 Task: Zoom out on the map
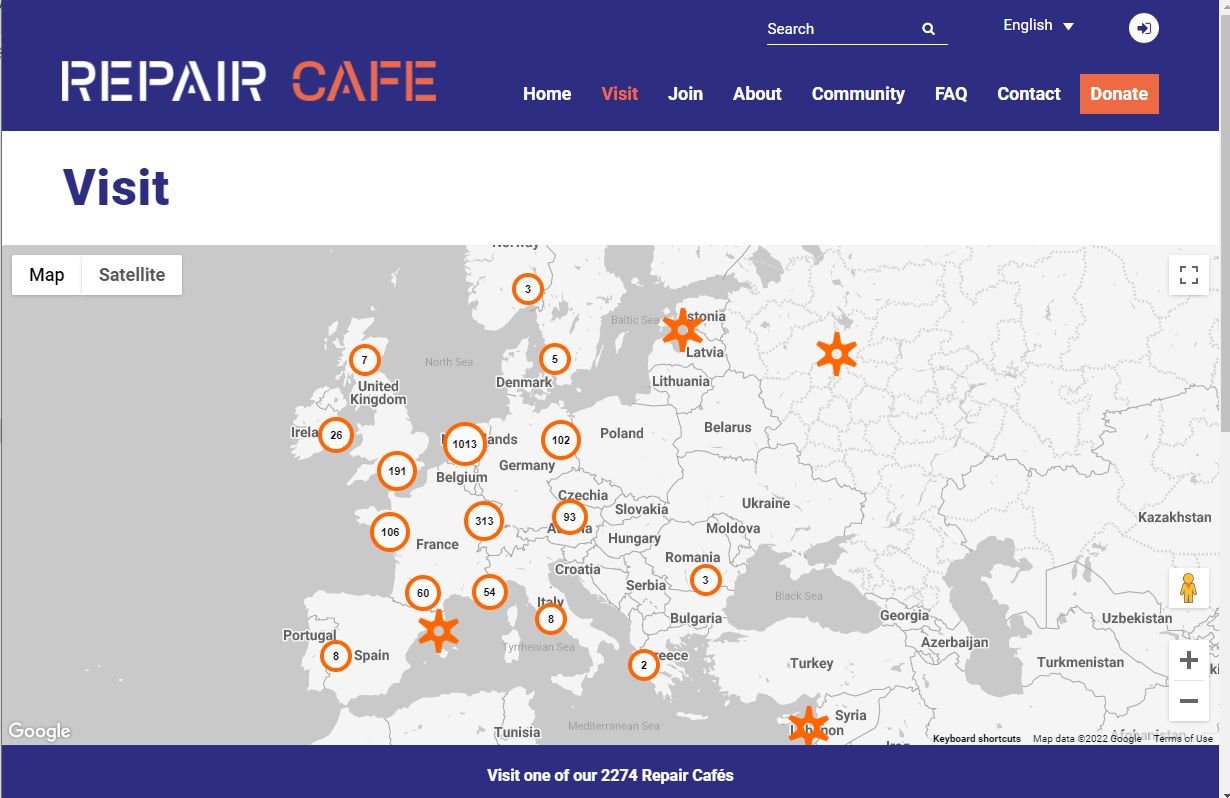(1188, 701)
